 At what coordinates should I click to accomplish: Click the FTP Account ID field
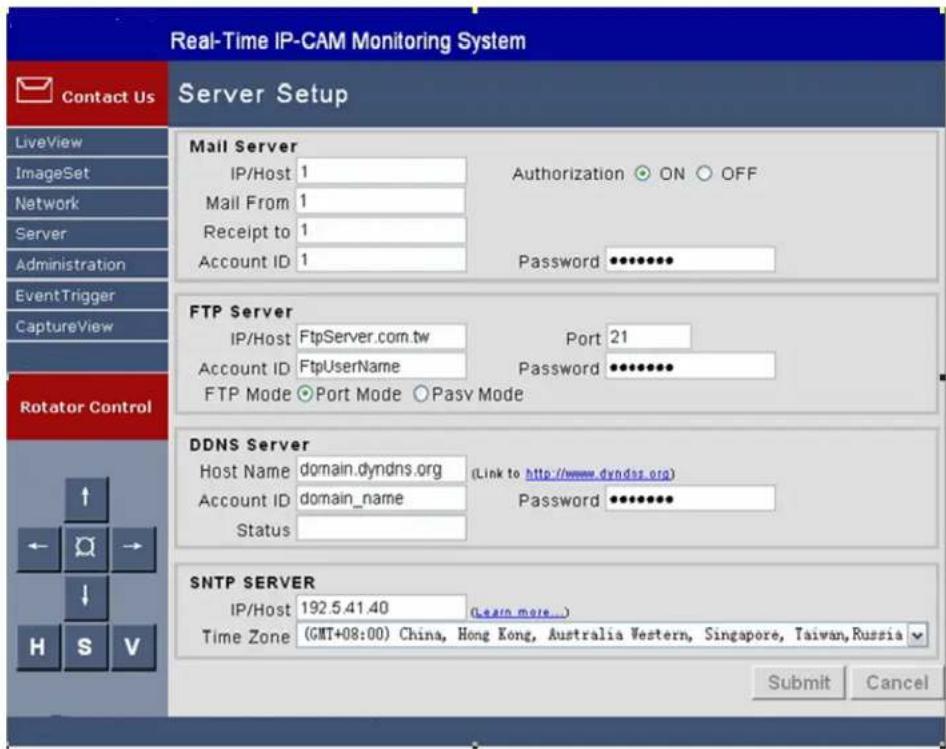381,366
